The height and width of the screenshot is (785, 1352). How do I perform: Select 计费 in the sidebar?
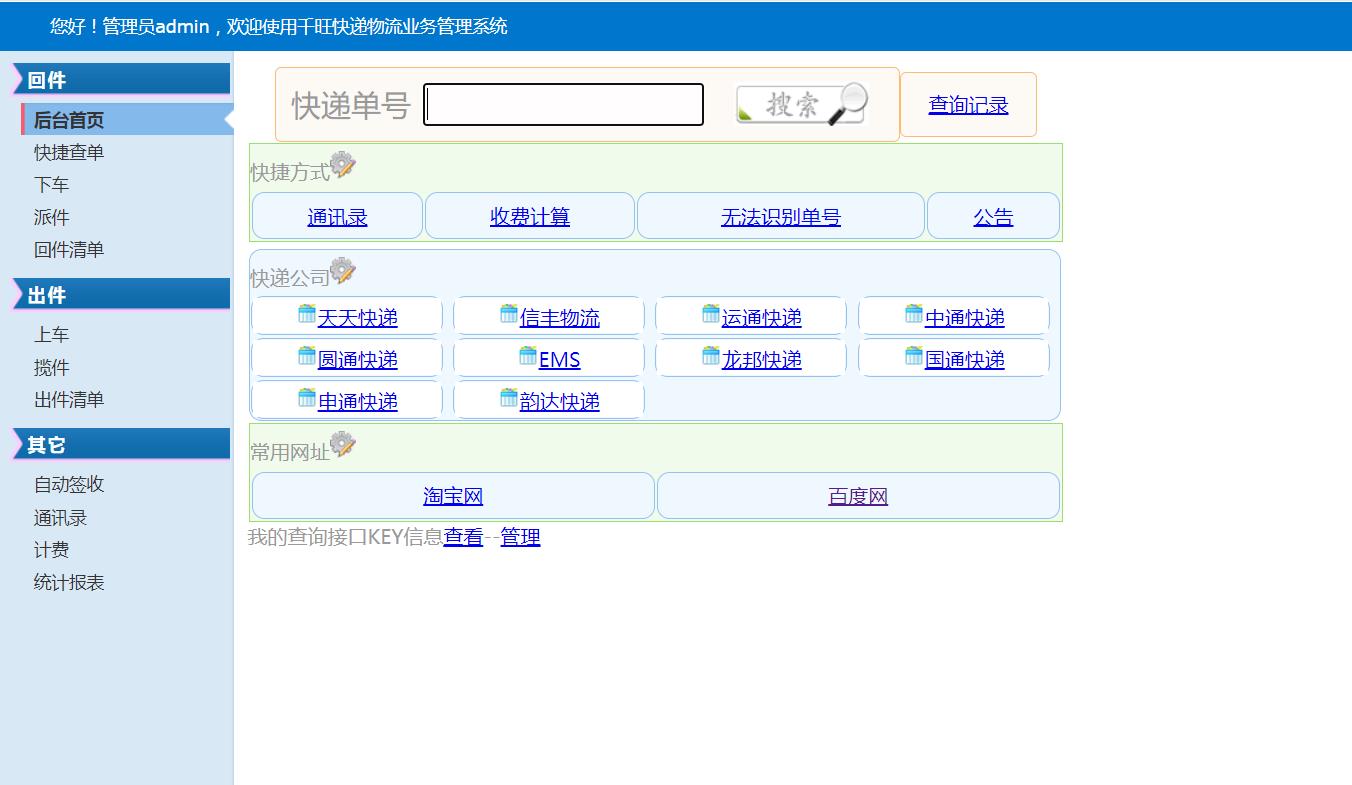pos(51,550)
